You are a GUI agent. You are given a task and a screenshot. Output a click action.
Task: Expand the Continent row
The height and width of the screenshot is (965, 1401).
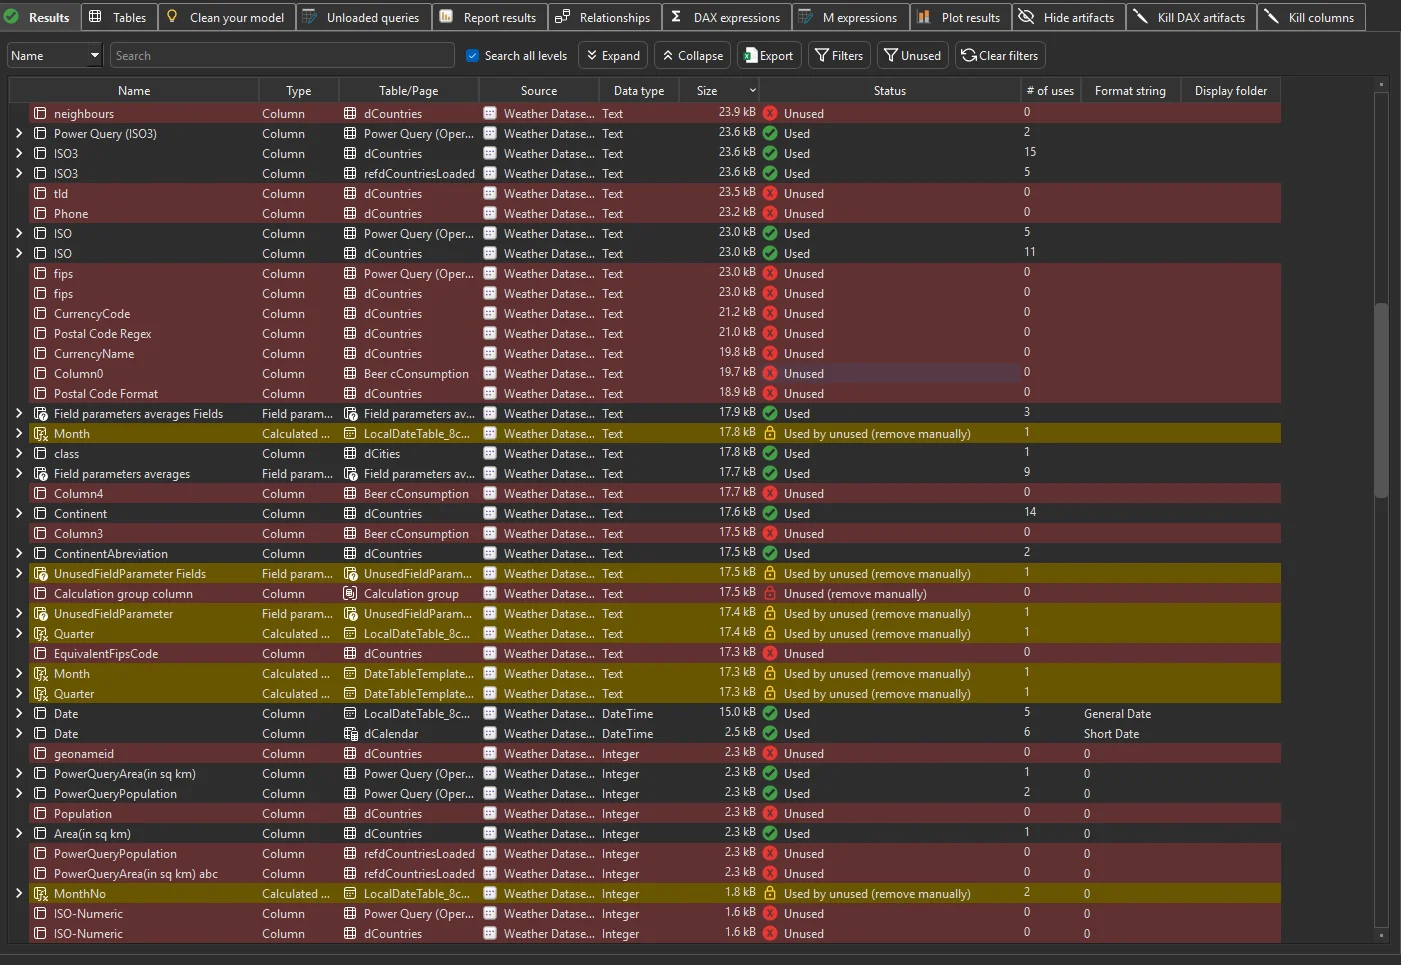(19, 513)
